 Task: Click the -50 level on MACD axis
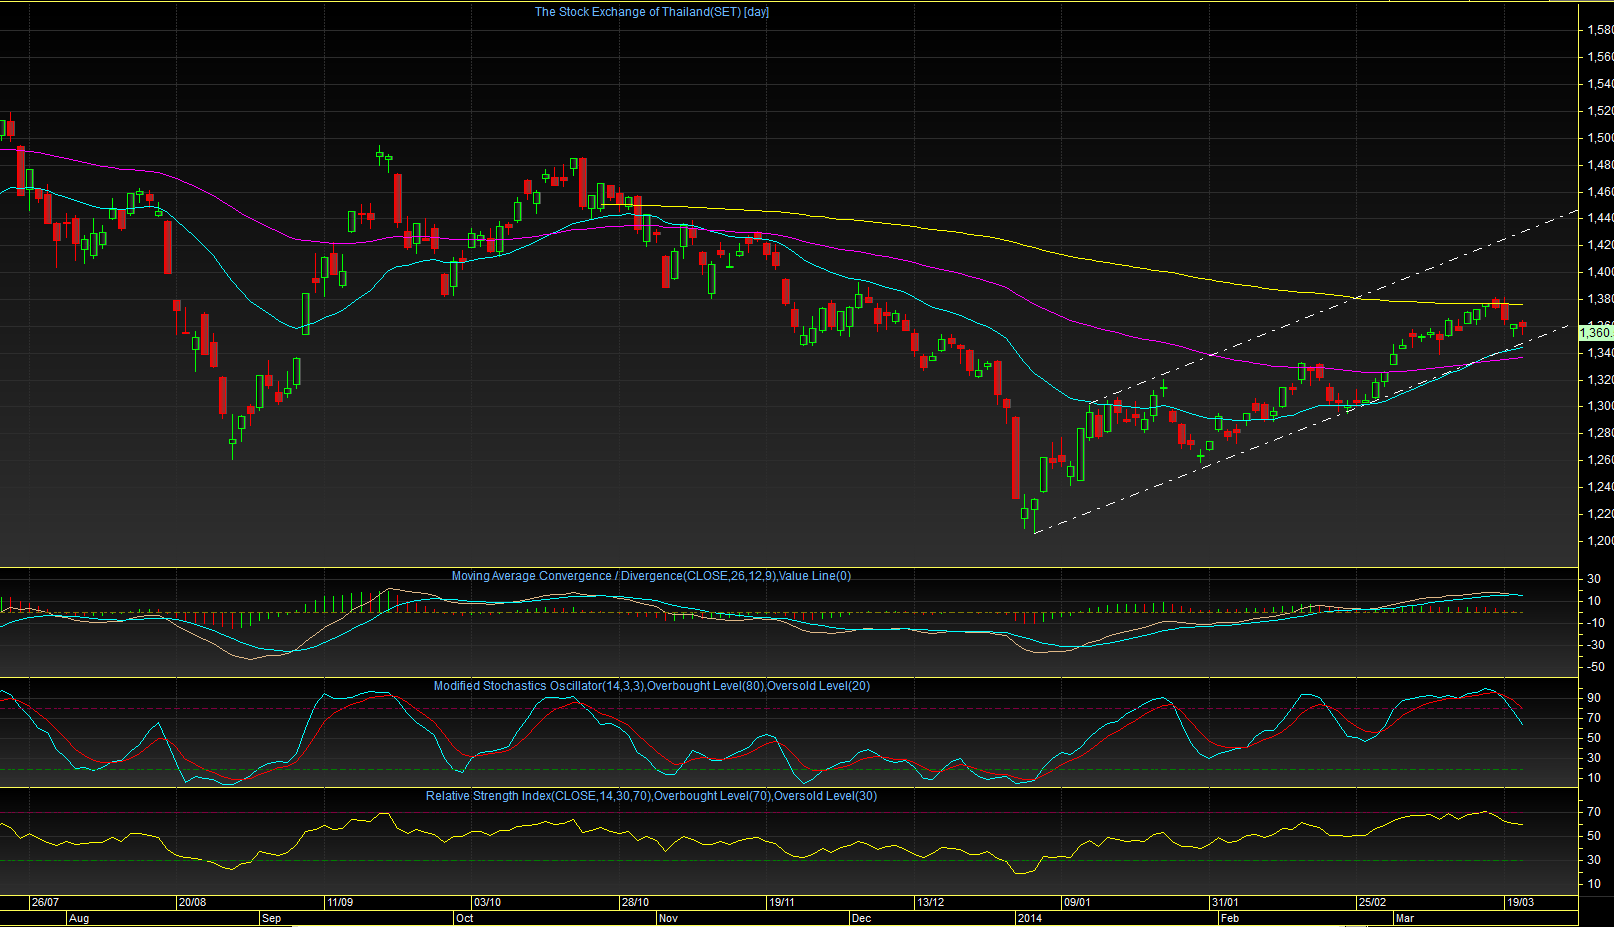click(x=1595, y=667)
